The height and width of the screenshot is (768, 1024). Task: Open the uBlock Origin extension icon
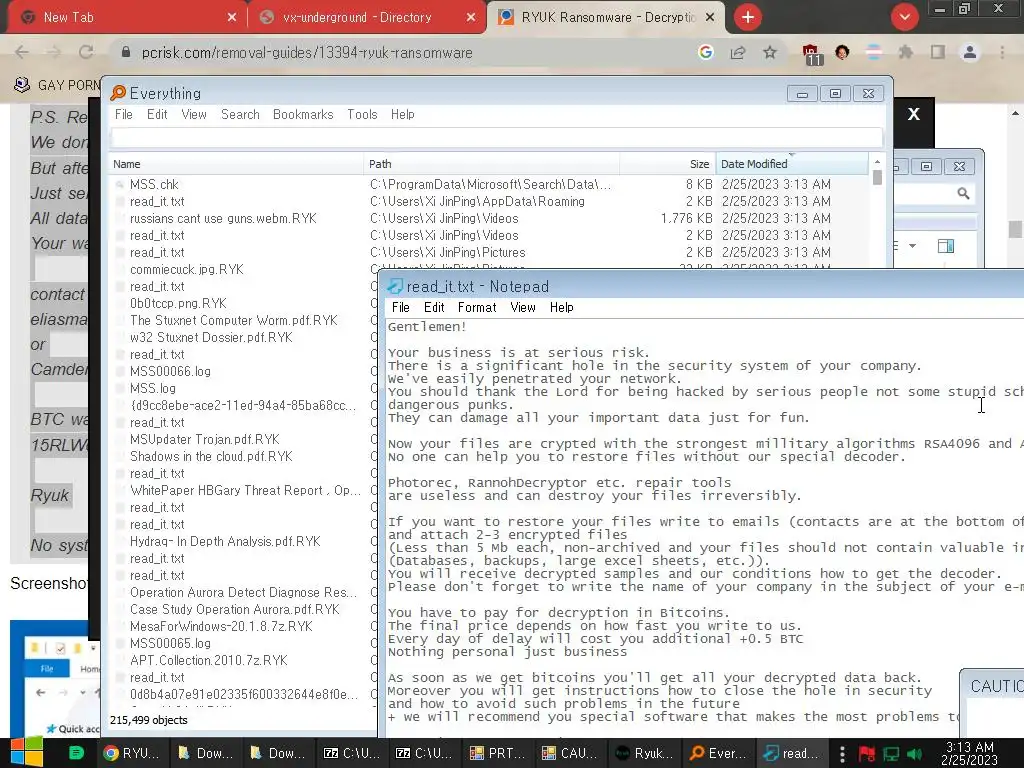(811, 54)
